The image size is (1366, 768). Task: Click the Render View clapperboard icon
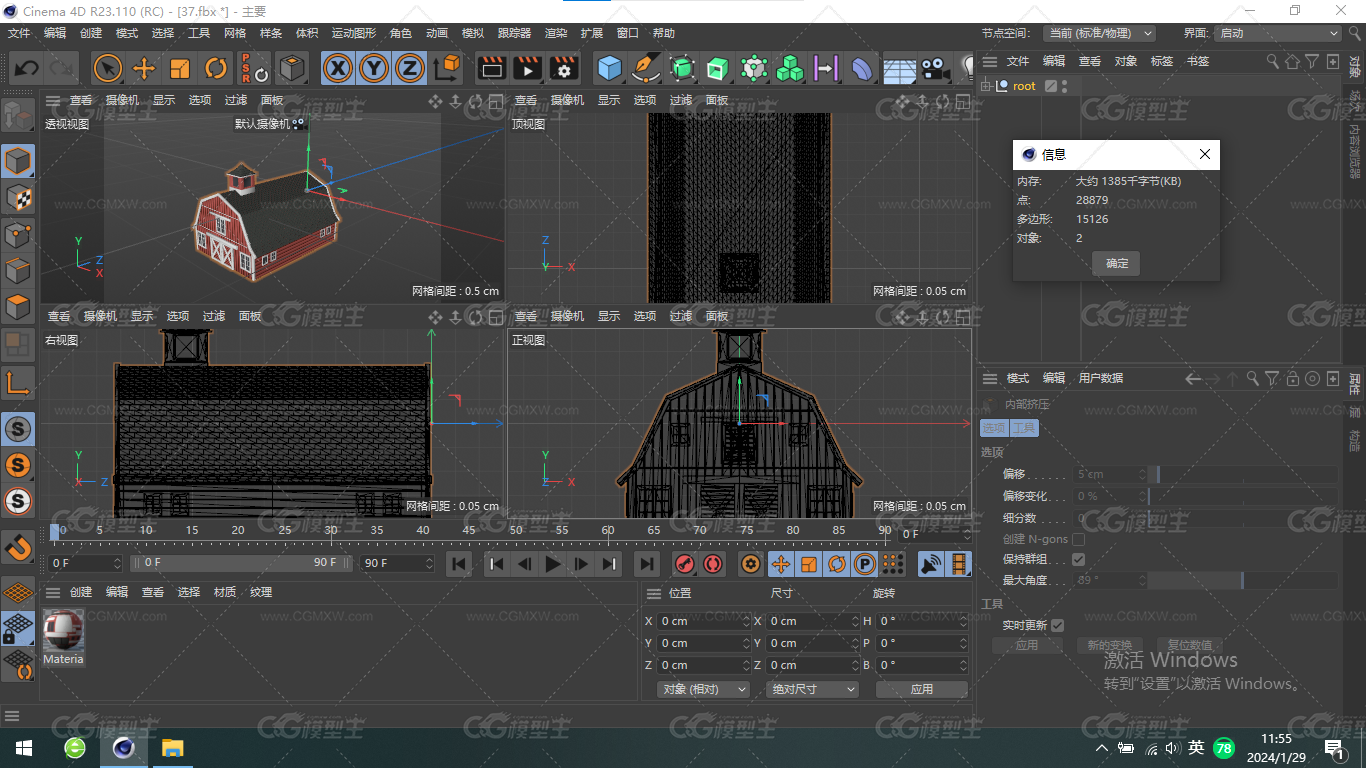click(x=491, y=68)
